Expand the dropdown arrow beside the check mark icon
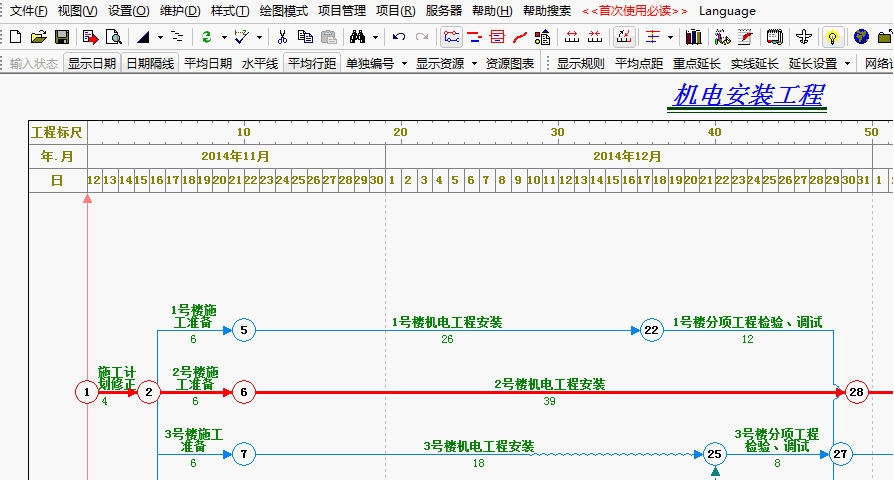 point(259,38)
